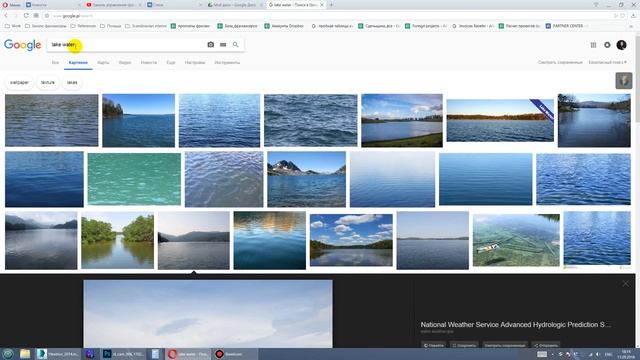
Task: Open the 'Настройки' settings menu
Action: point(195,62)
